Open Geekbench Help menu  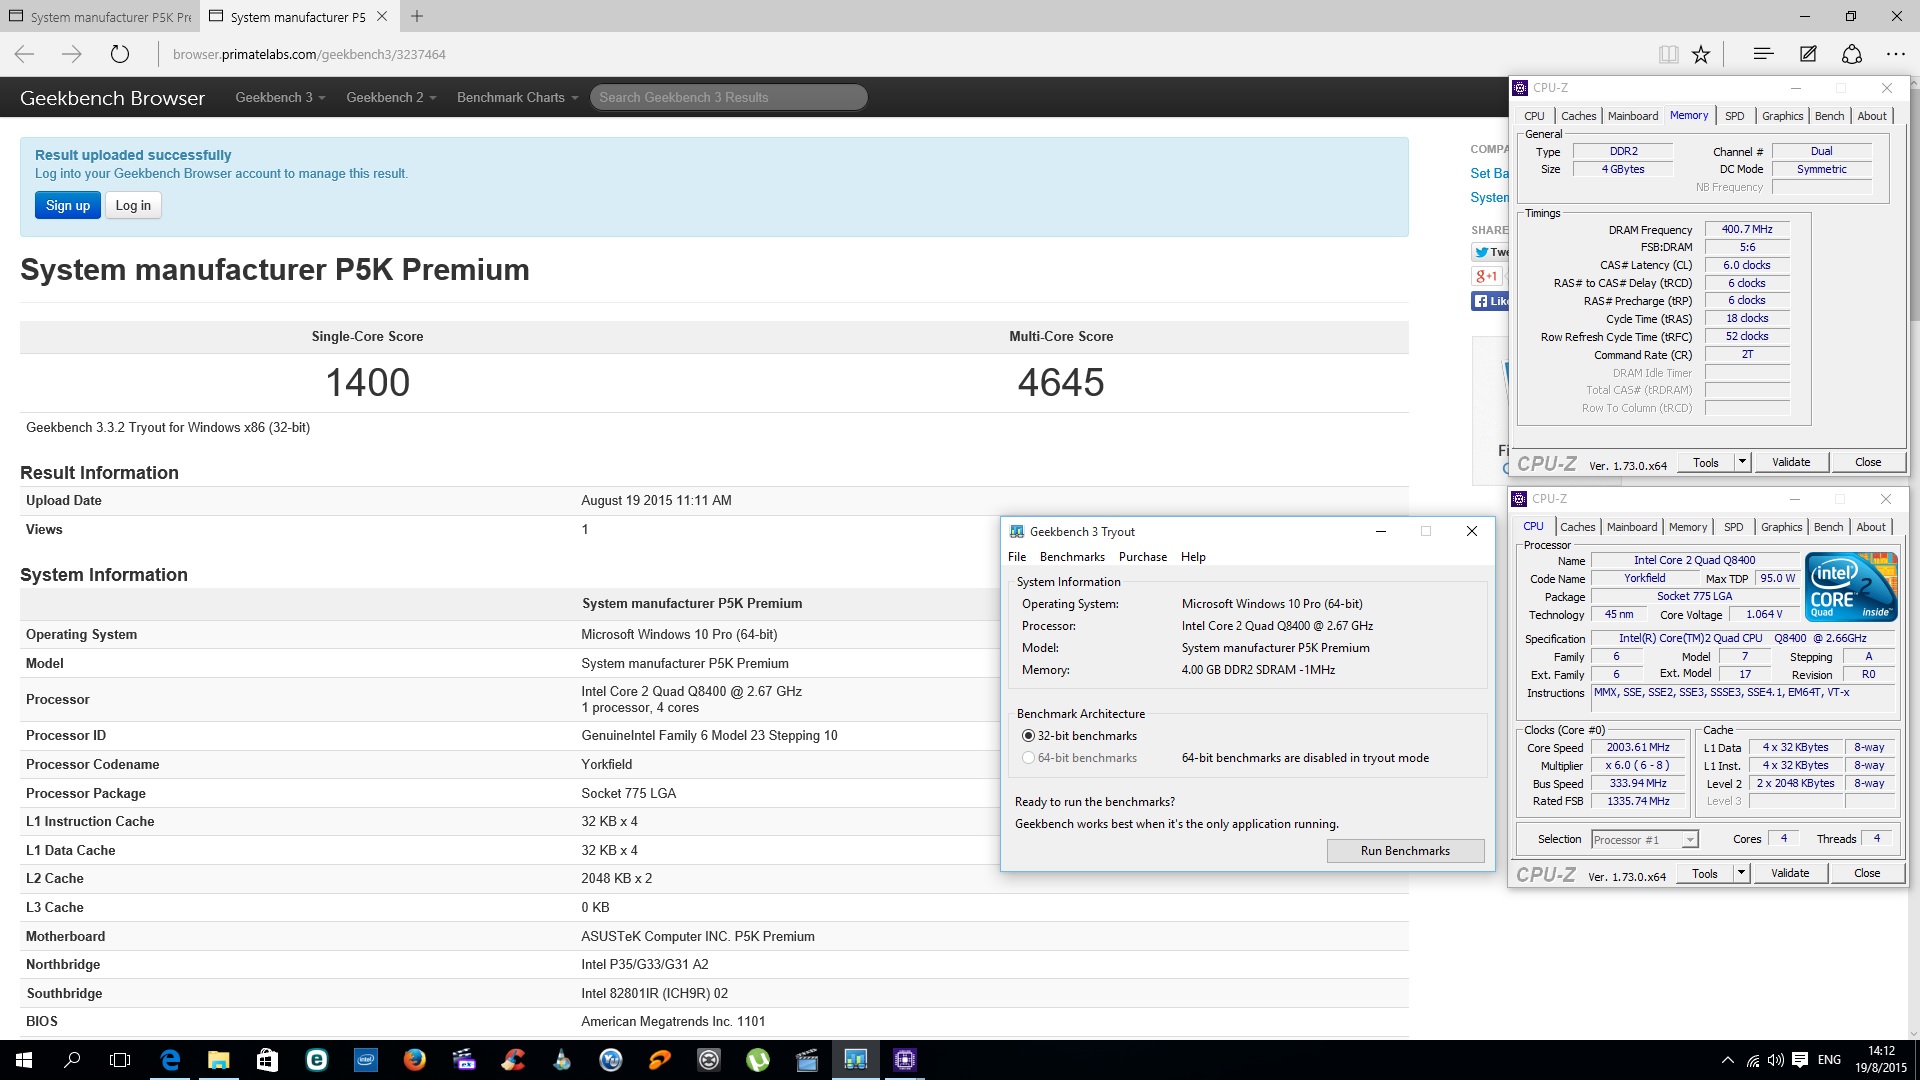[x=1193, y=557]
